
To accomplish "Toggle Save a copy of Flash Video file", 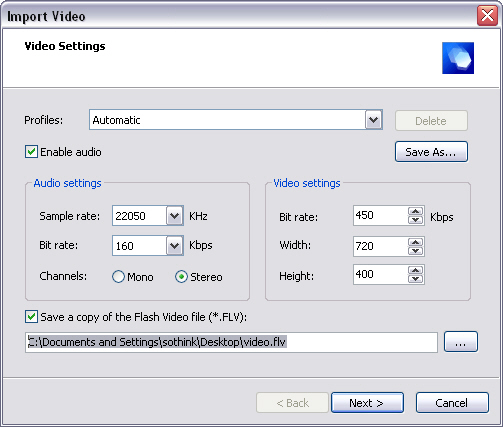I will pos(31,316).
